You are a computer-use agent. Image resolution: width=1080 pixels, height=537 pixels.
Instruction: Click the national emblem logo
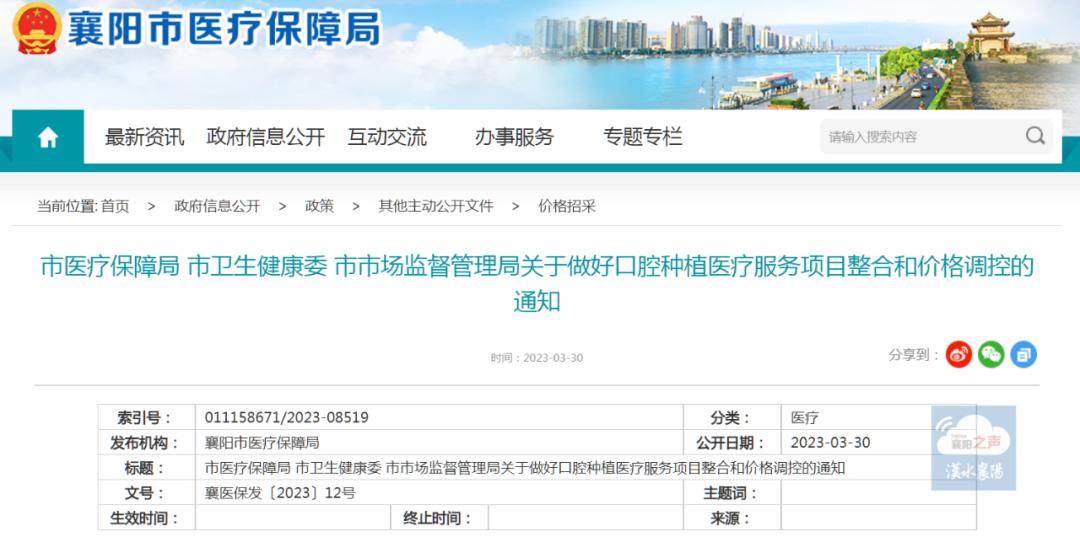pos(37,29)
